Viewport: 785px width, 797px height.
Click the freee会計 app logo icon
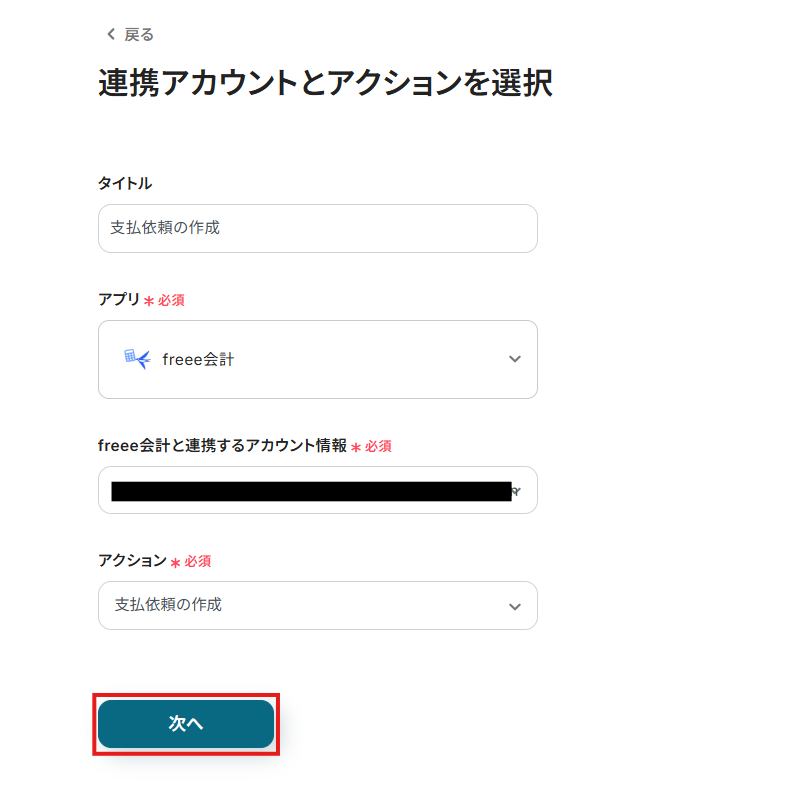136,359
